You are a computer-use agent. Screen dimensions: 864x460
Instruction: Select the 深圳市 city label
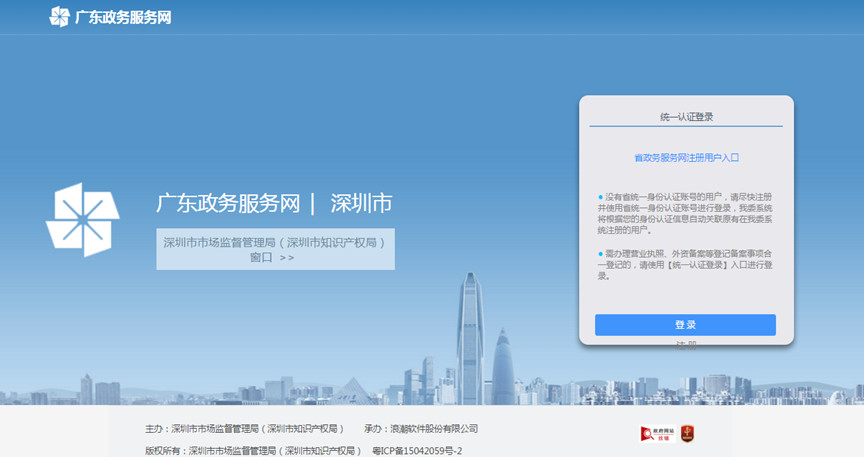tap(361, 203)
